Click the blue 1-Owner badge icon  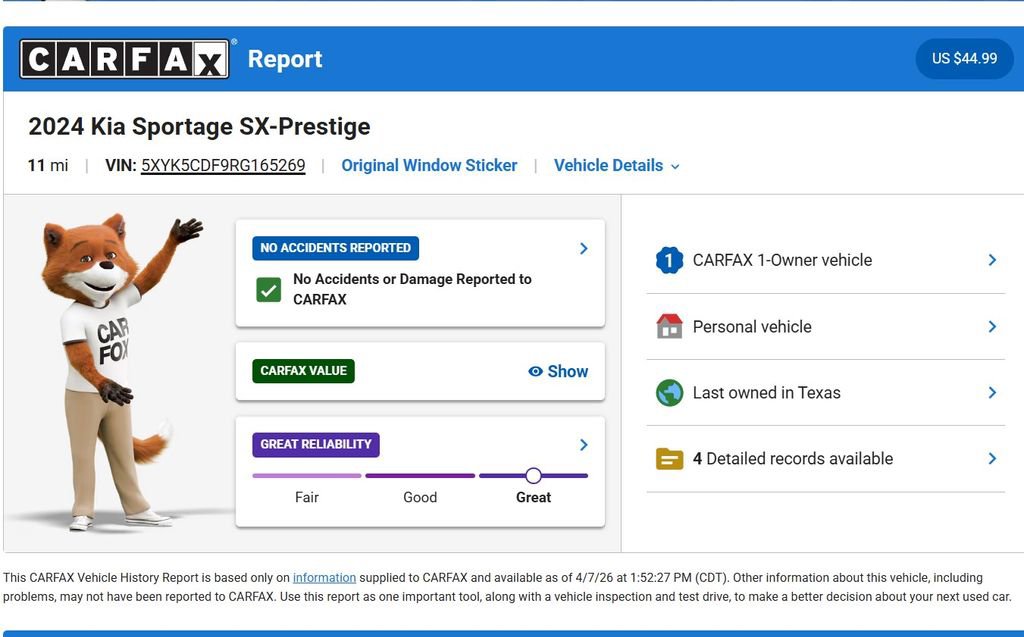click(669, 260)
